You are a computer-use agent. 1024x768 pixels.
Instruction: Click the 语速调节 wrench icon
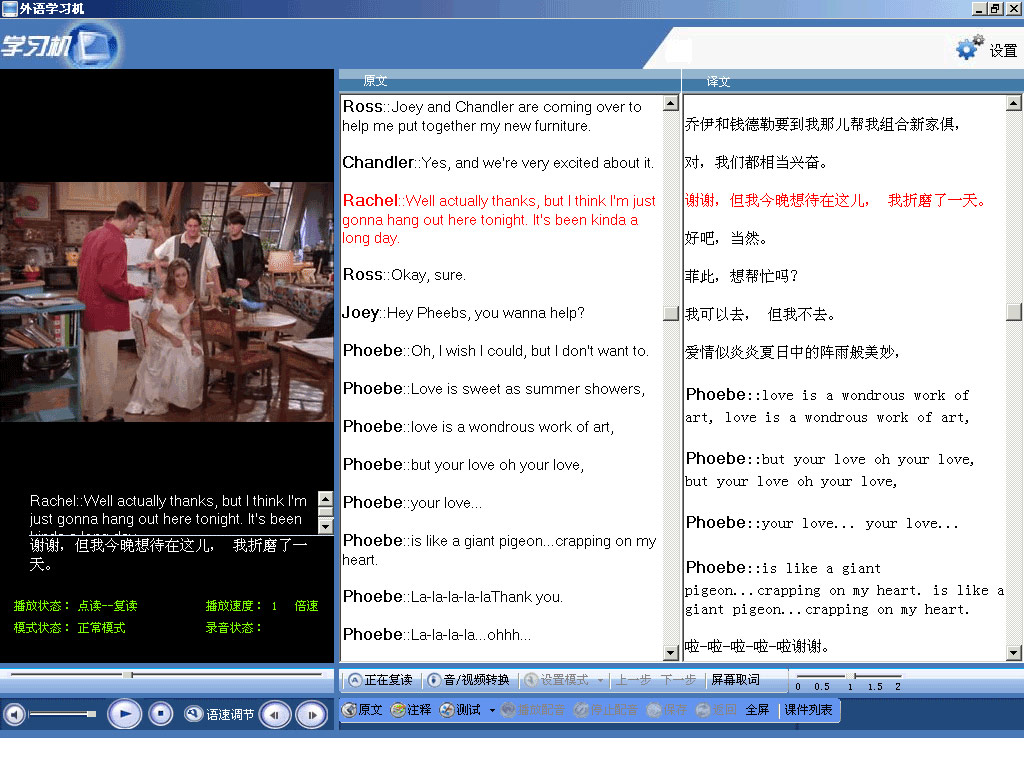pyautogui.click(x=194, y=714)
